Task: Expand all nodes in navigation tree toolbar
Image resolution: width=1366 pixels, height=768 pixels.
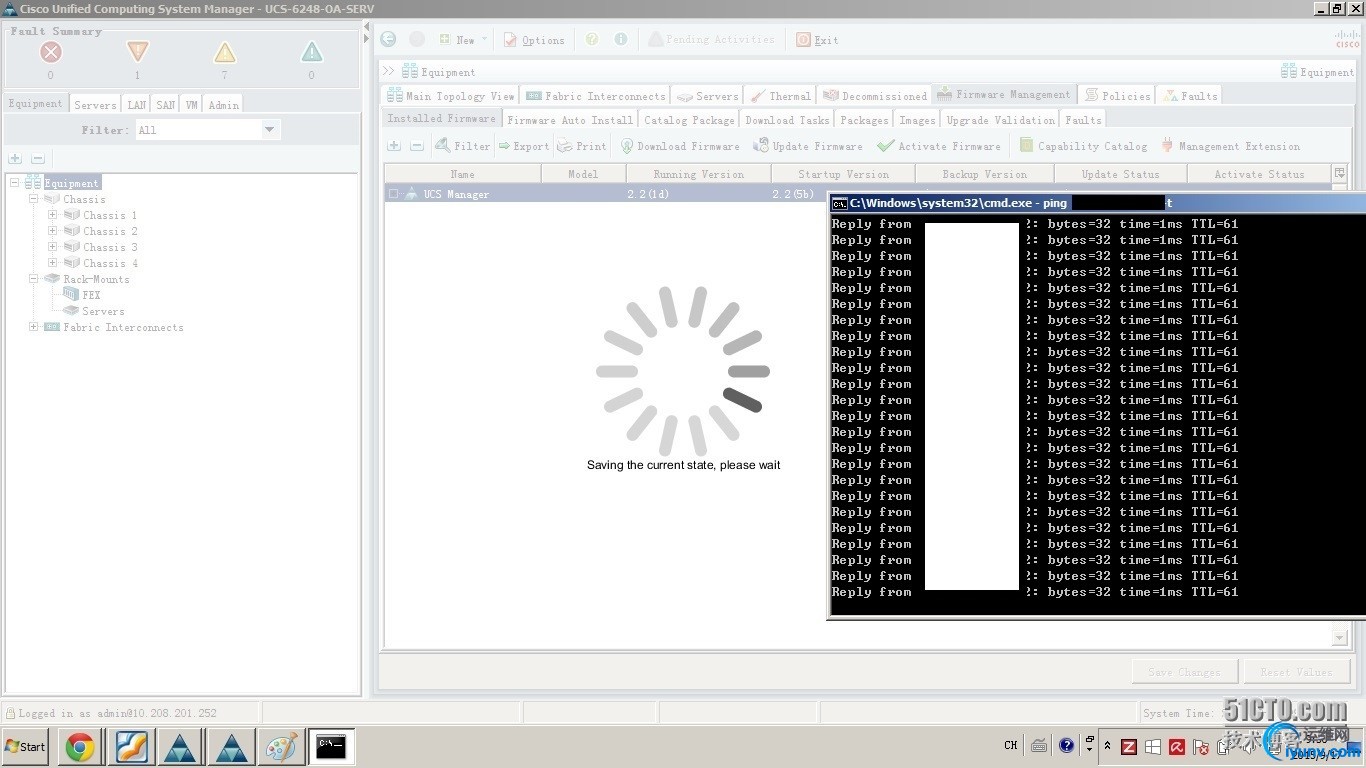Action: tap(15, 159)
